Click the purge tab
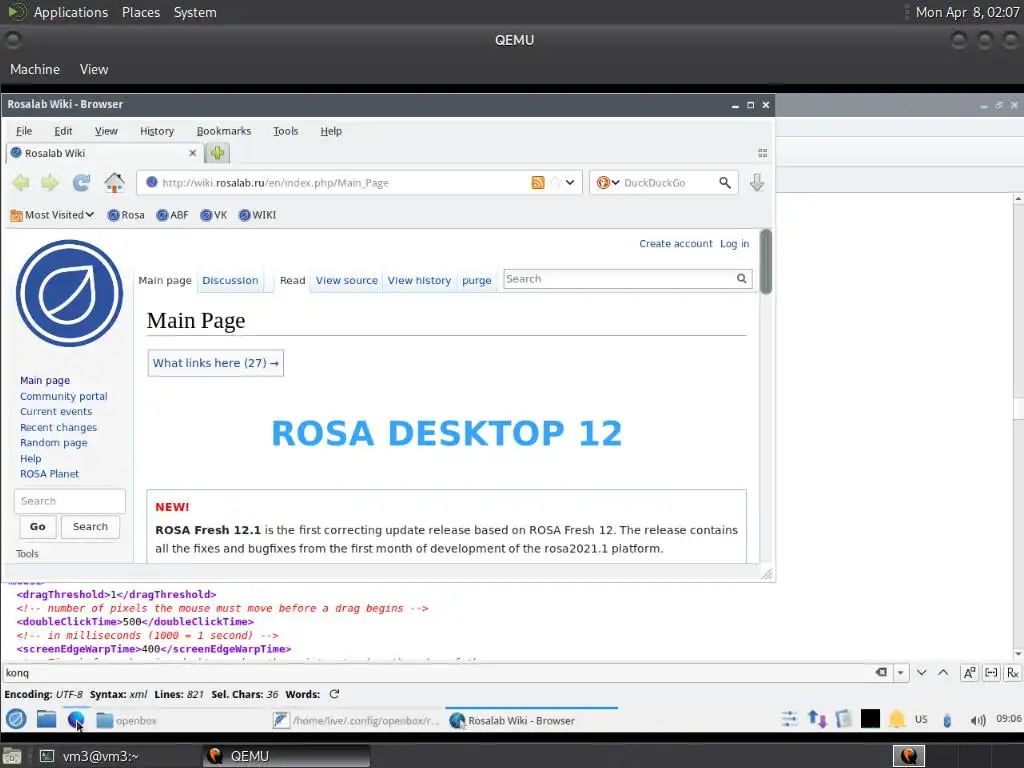The image size is (1024, 768). (477, 280)
